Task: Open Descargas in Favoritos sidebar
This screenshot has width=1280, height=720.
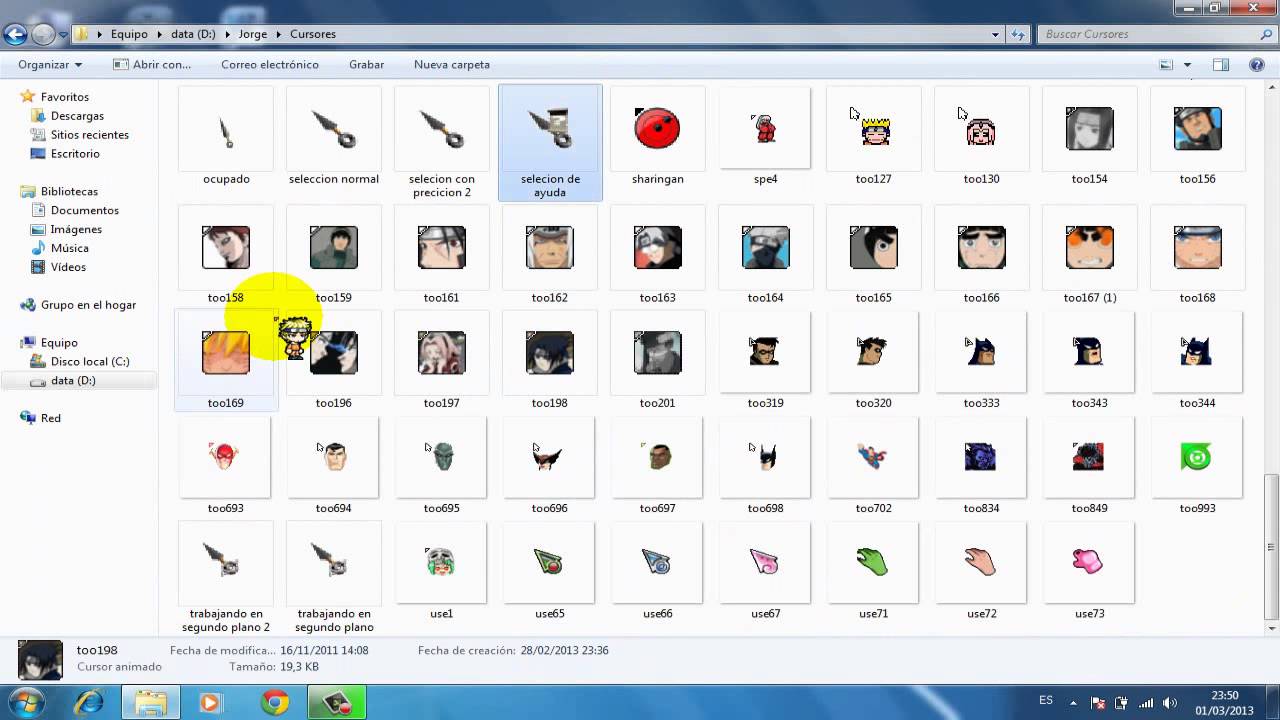Action: [77, 116]
